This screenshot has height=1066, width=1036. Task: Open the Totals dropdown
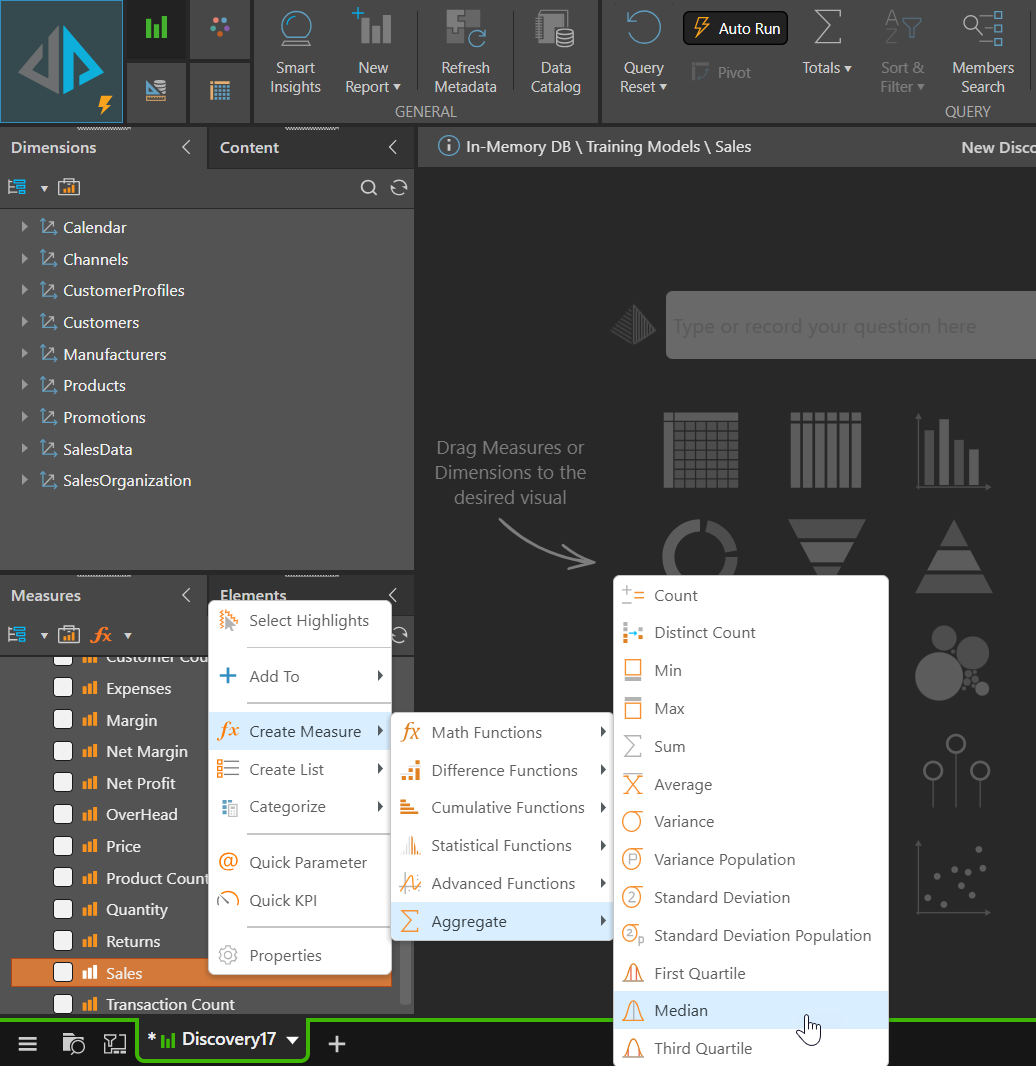coord(827,68)
